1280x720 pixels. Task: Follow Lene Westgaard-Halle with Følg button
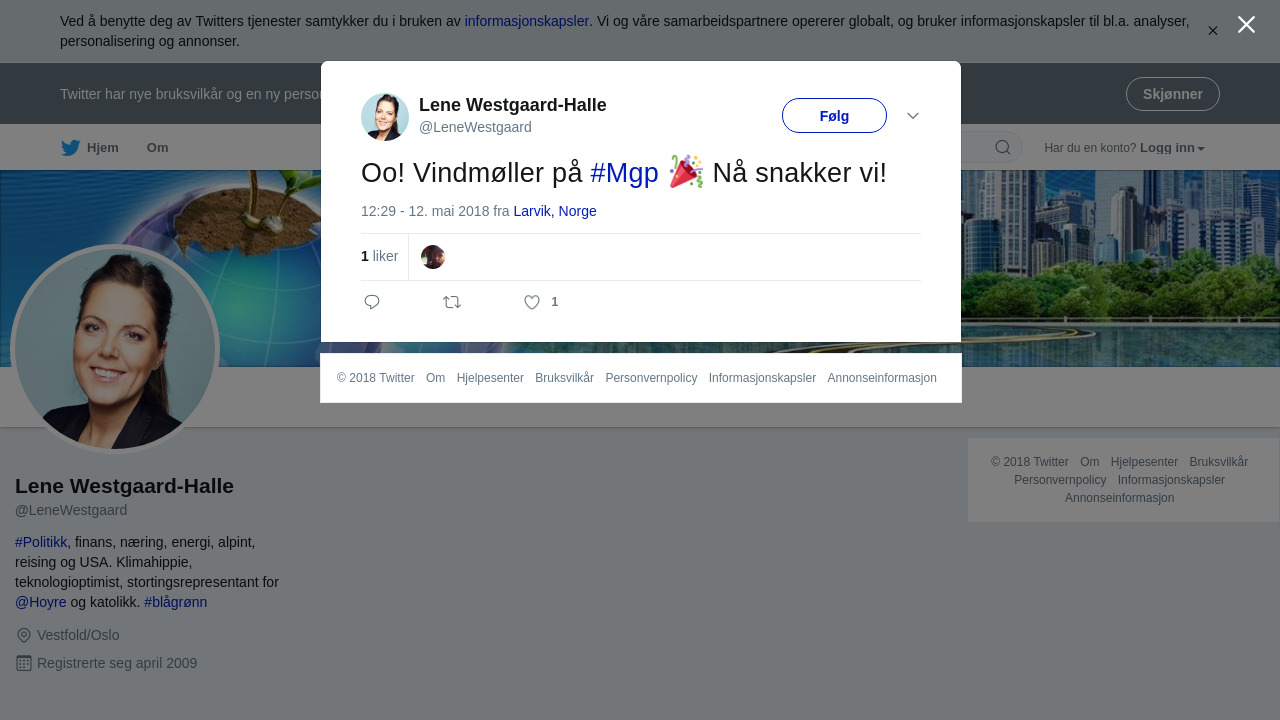point(834,116)
